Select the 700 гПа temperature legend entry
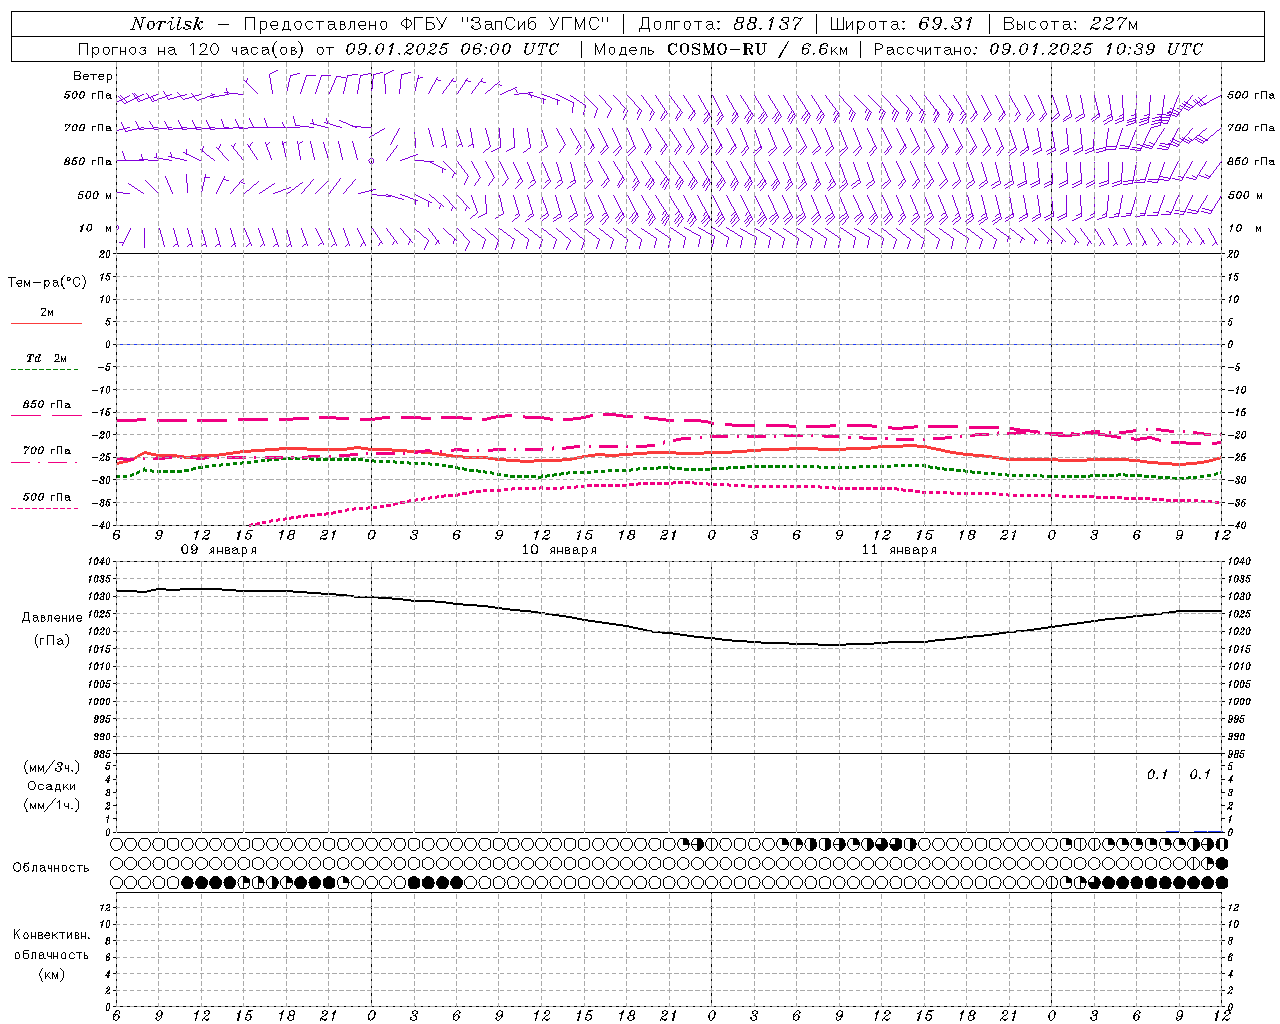1280x1024 pixels. (46, 450)
